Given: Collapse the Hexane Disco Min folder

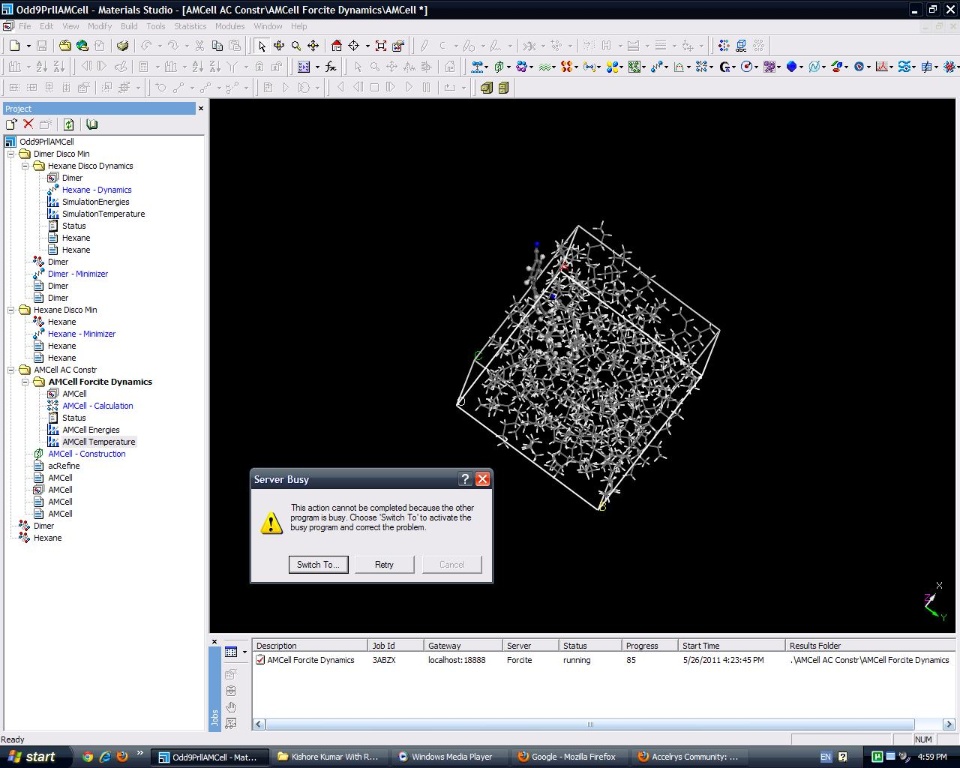Looking at the screenshot, I should pos(11,310).
